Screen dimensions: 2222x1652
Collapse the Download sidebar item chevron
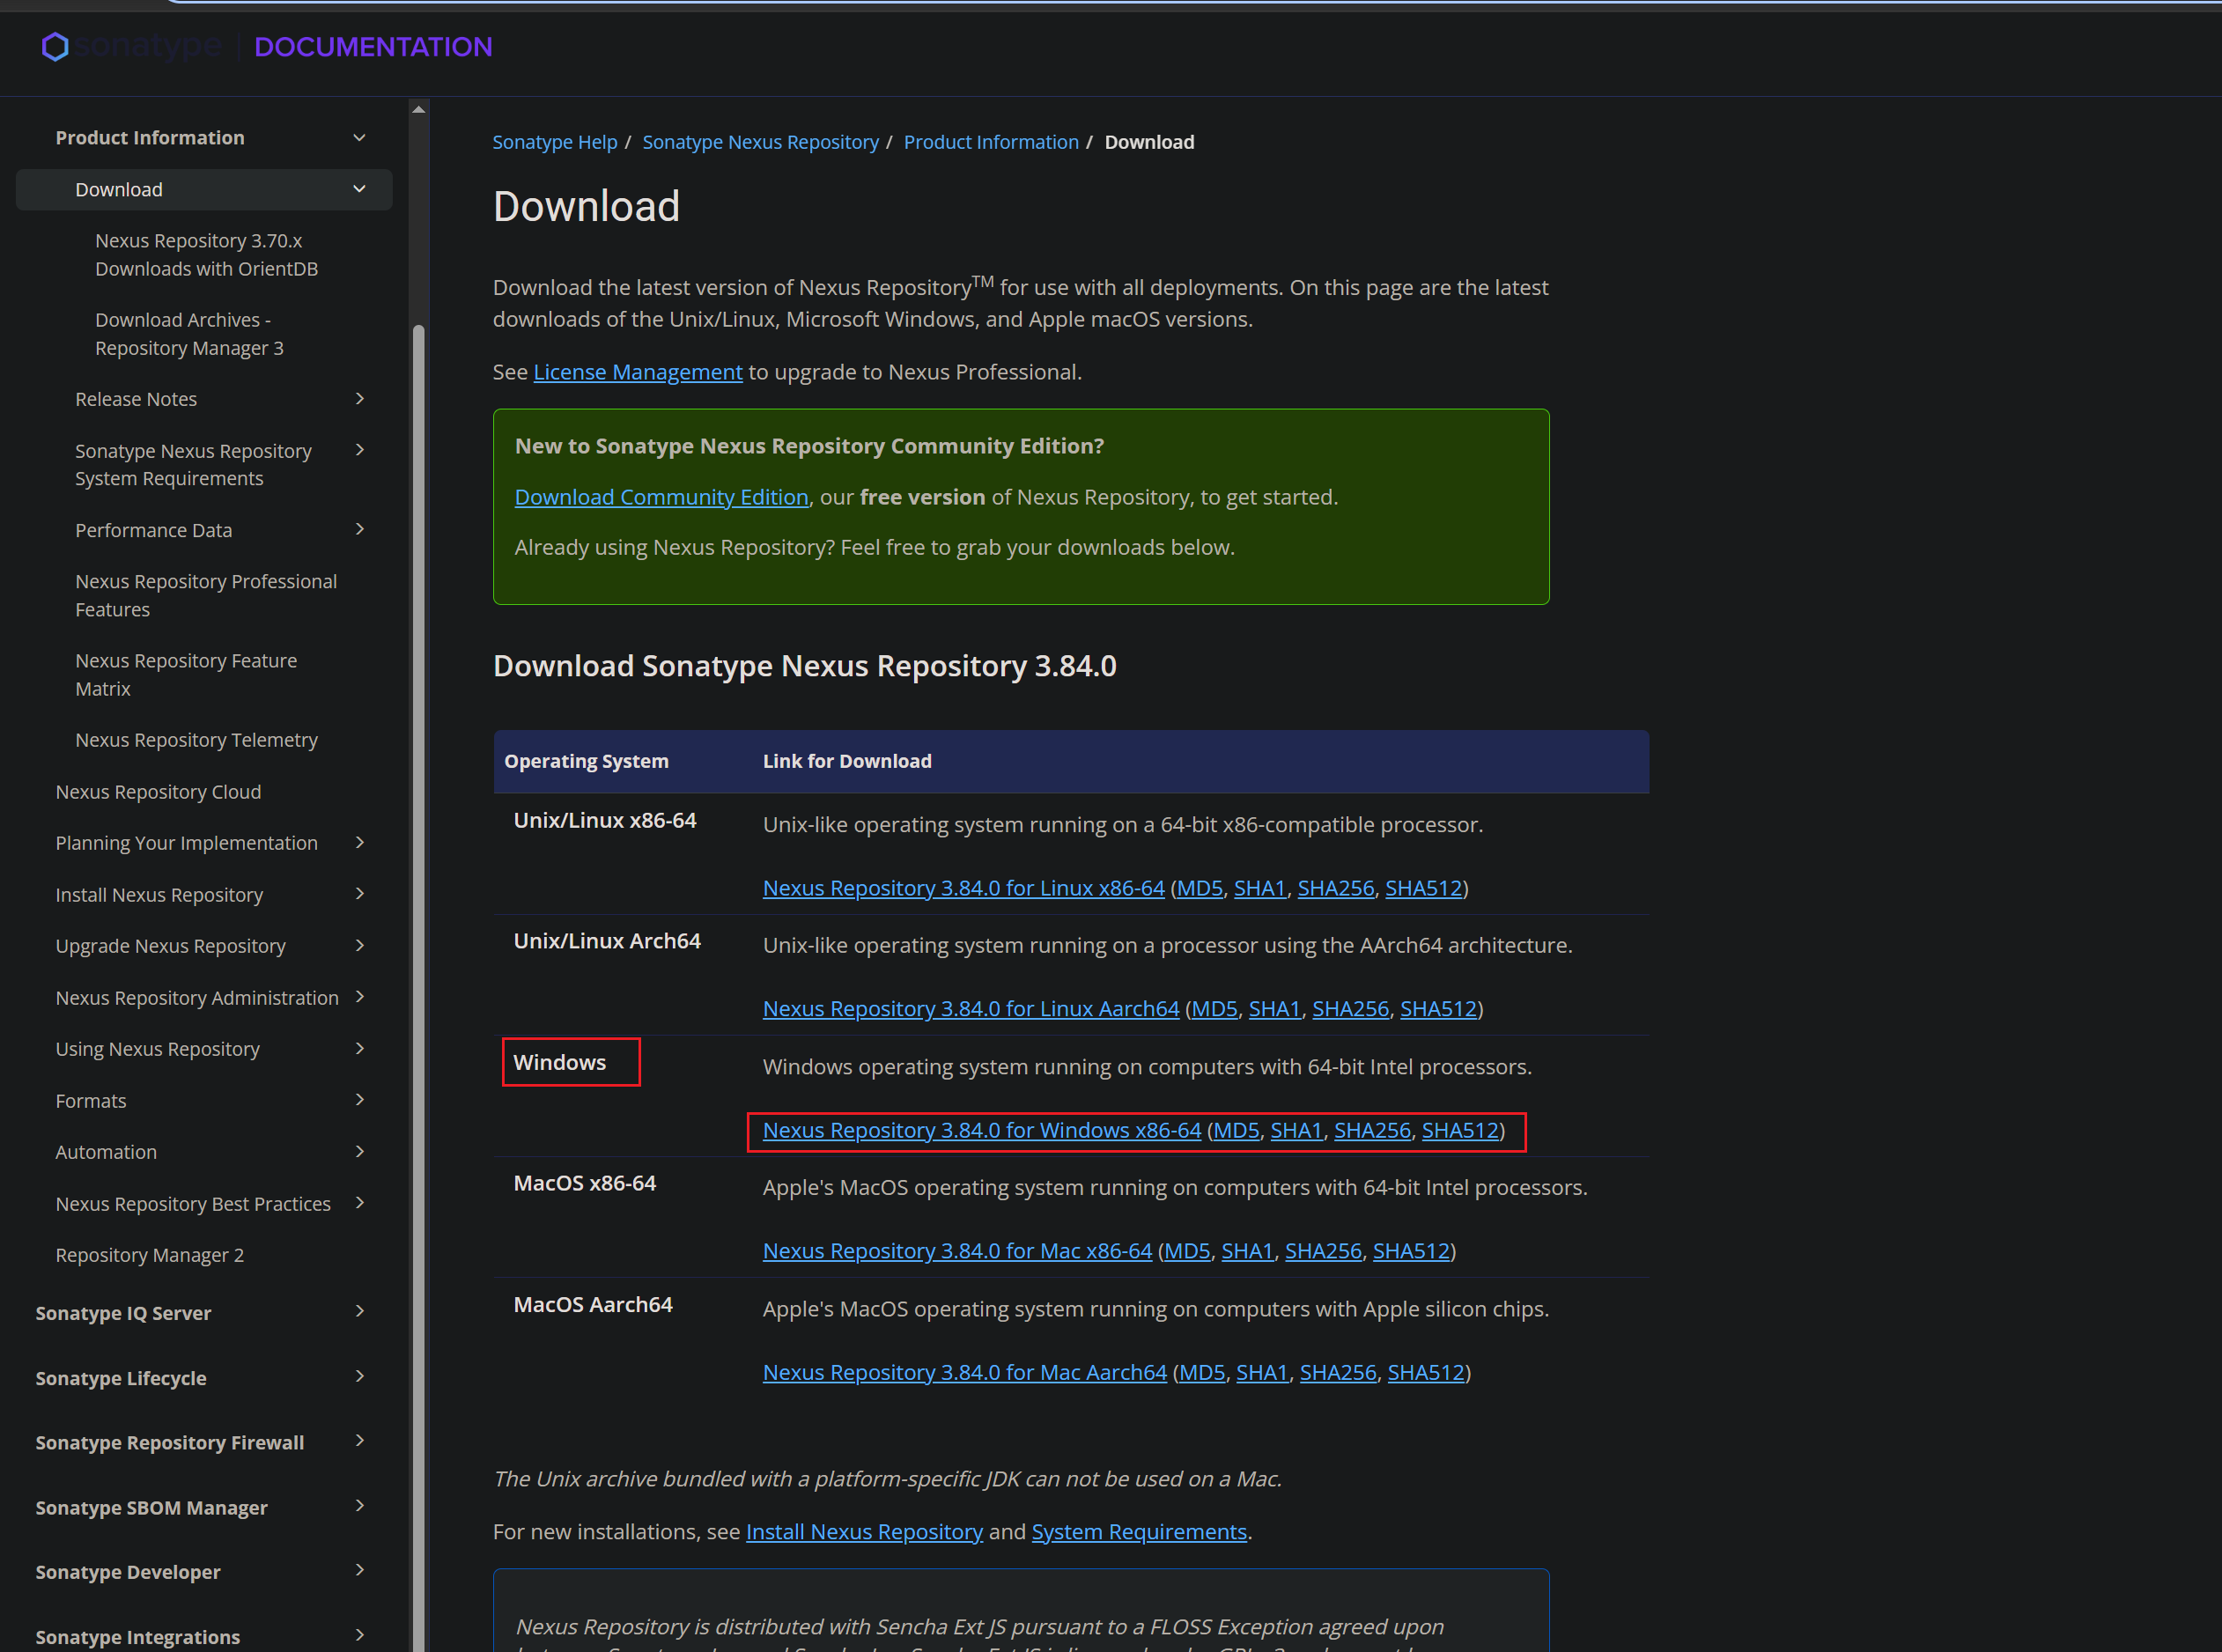pos(359,189)
